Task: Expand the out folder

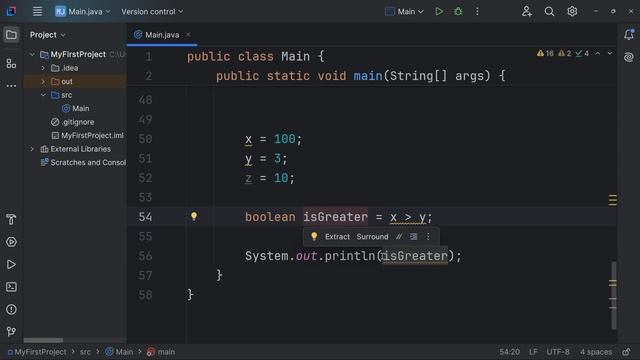Action: 43,82
